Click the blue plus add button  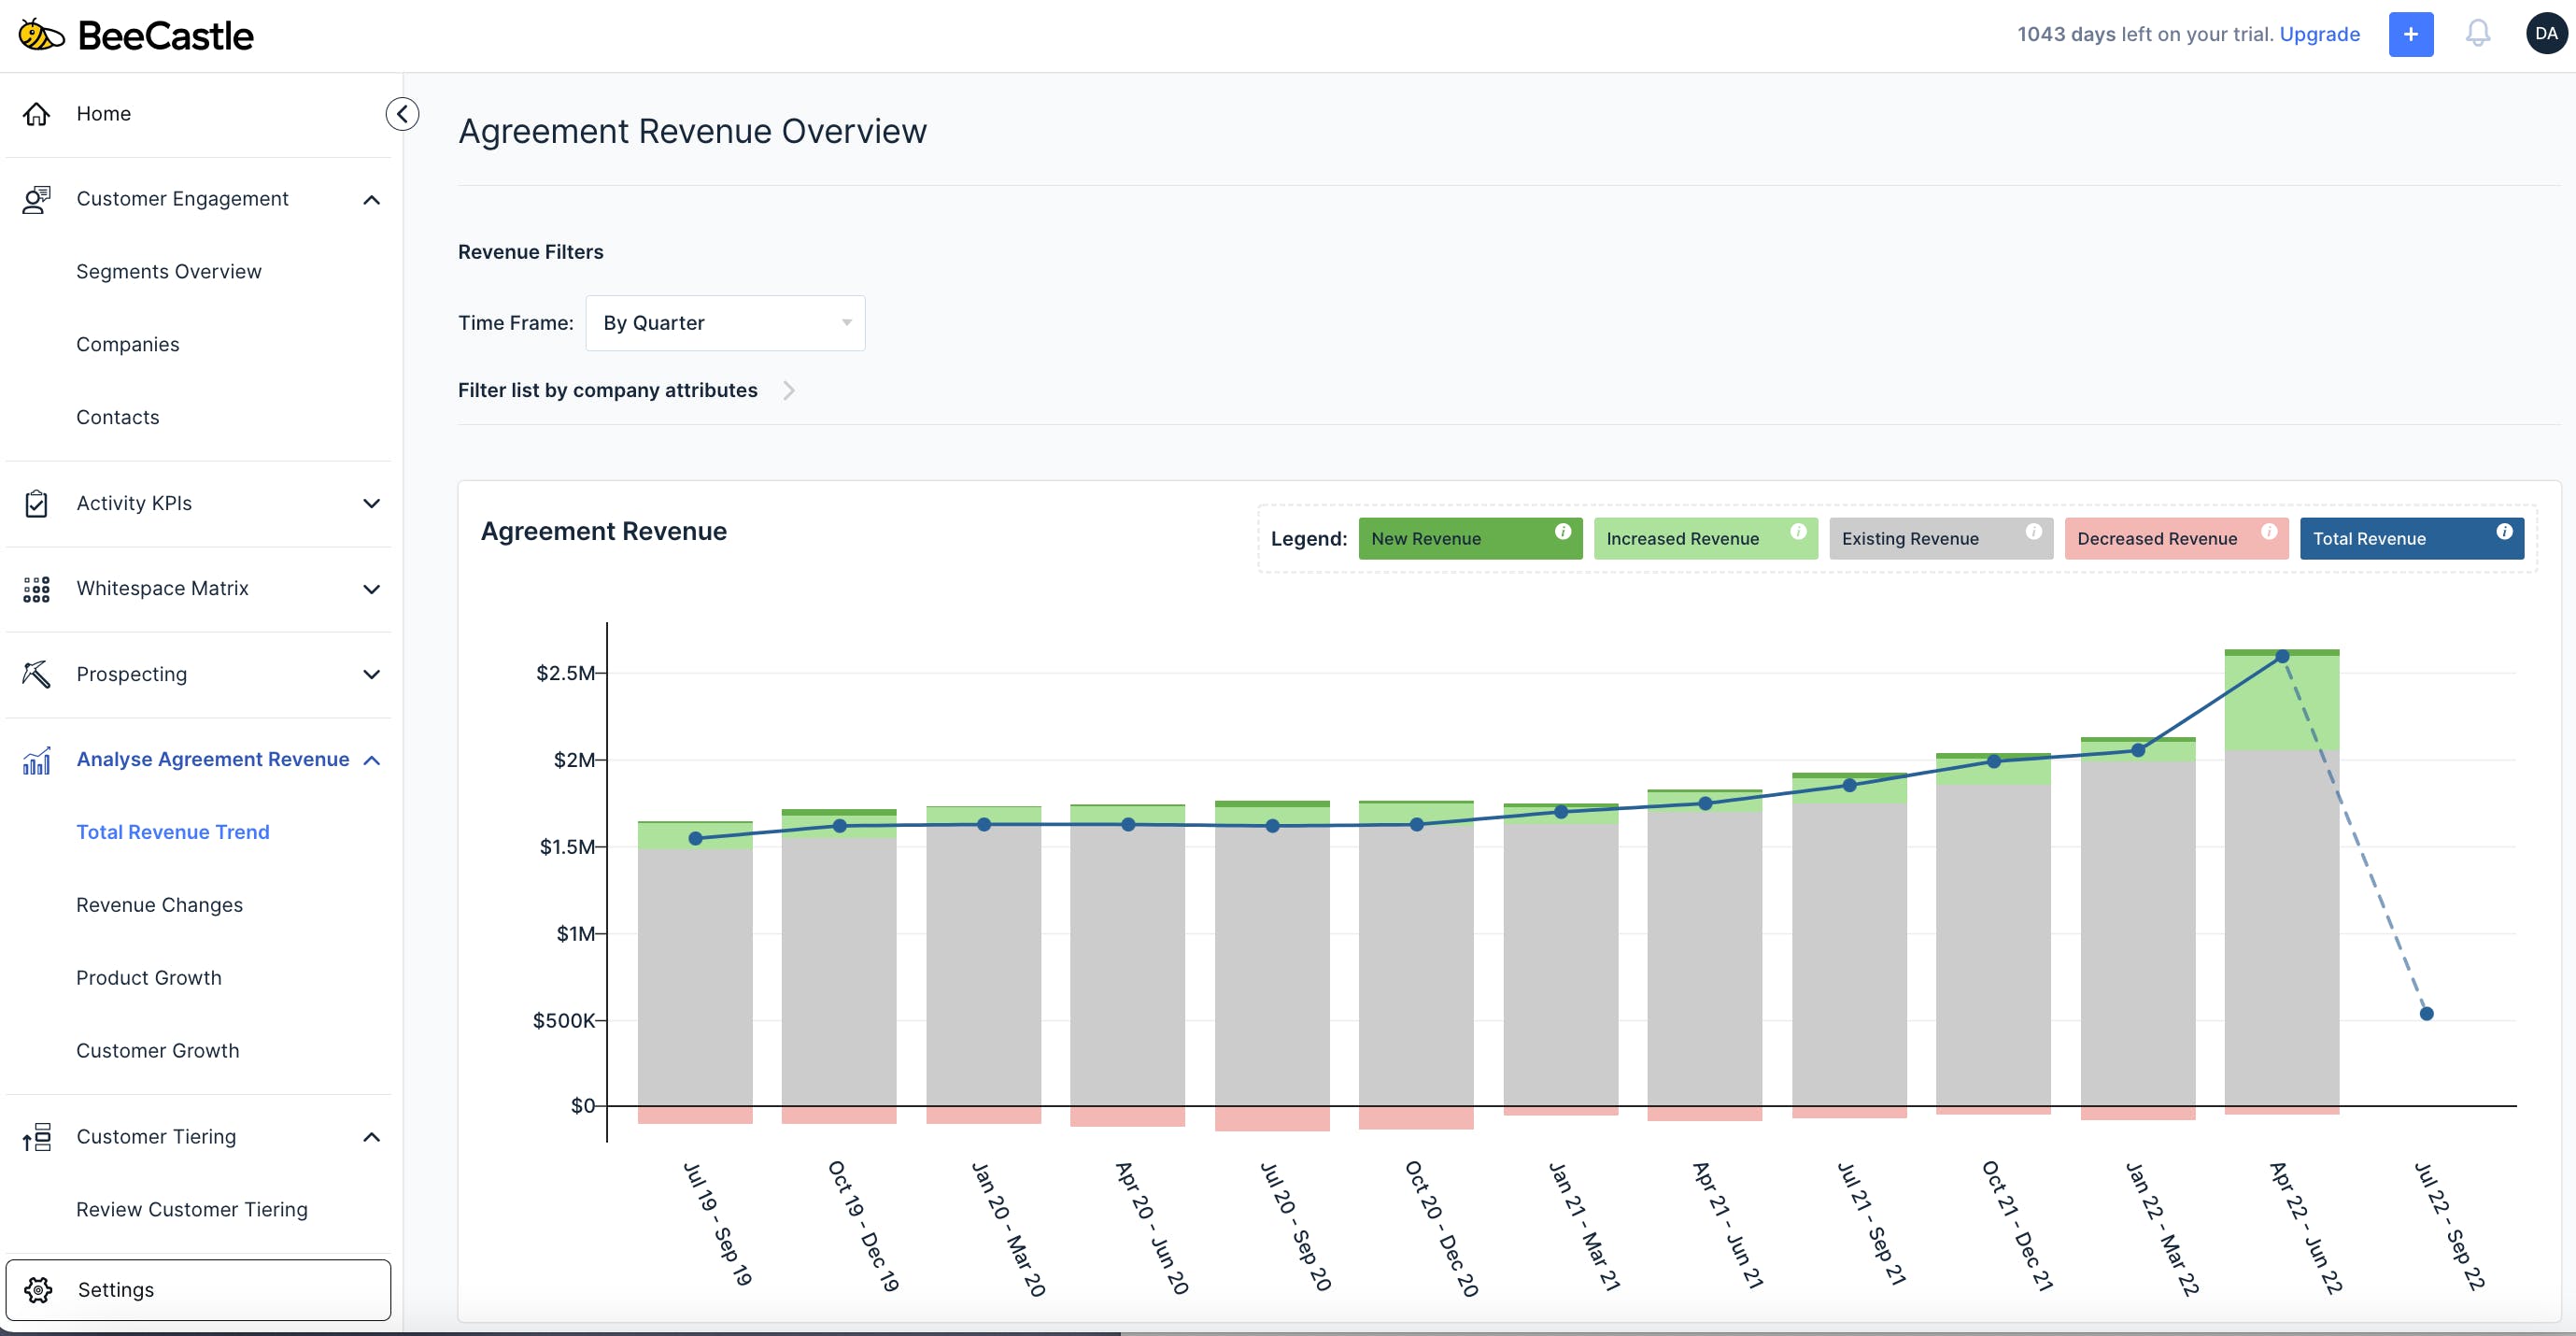(2410, 35)
